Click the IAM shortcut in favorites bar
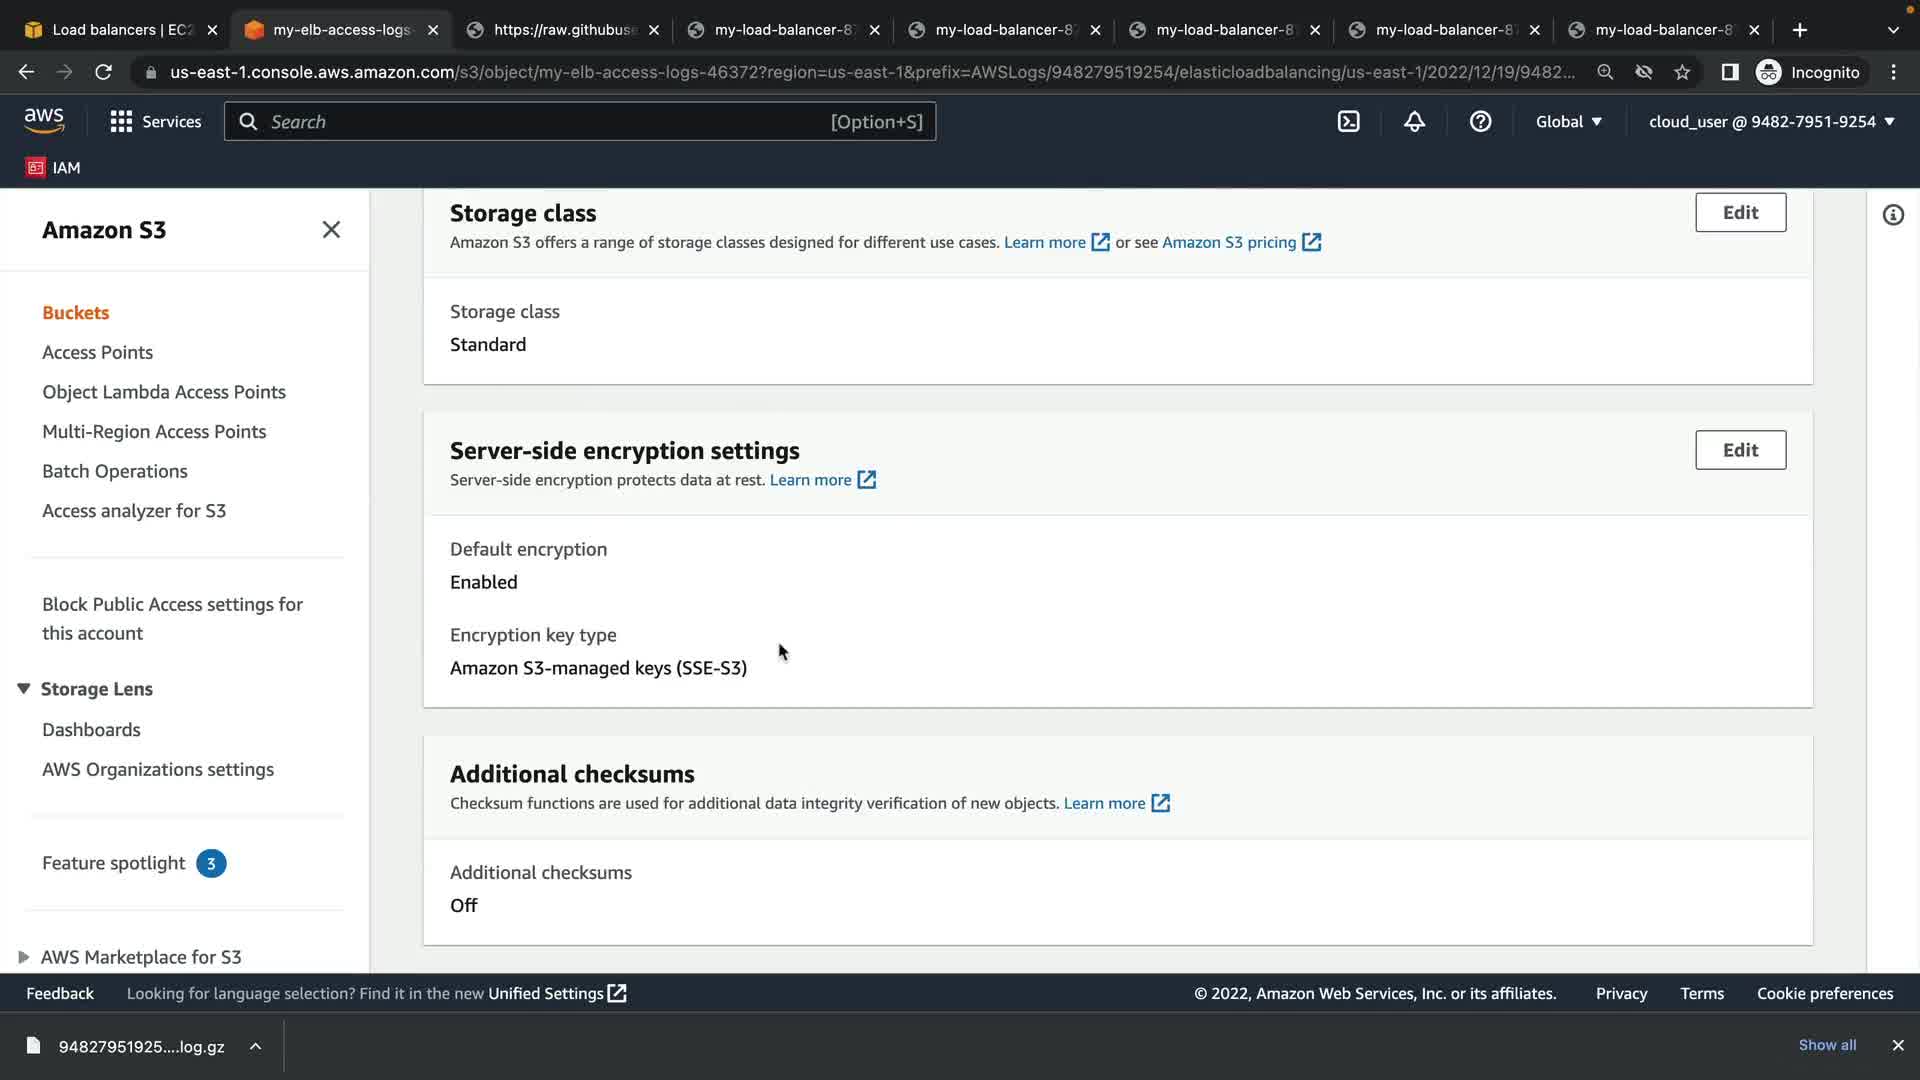The width and height of the screenshot is (1920, 1080). pyautogui.click(x=54, y=168)
